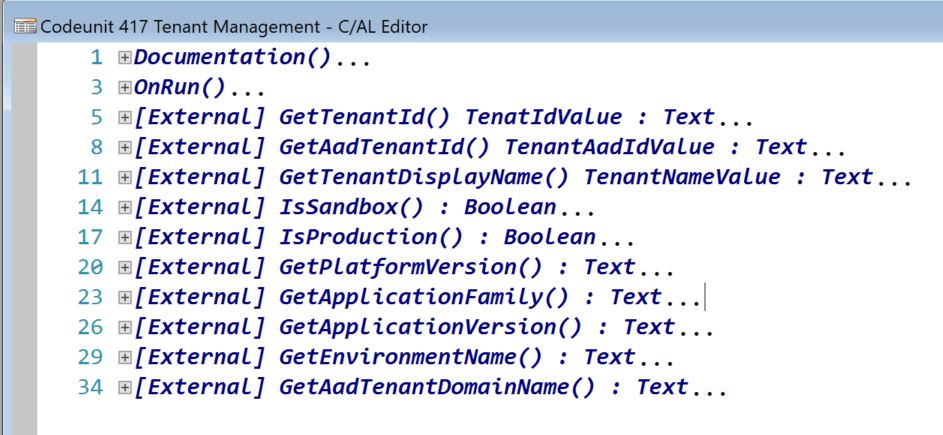Expand the Documentation() section
Screen dimensions: 943x435
[x=124, y=58]
